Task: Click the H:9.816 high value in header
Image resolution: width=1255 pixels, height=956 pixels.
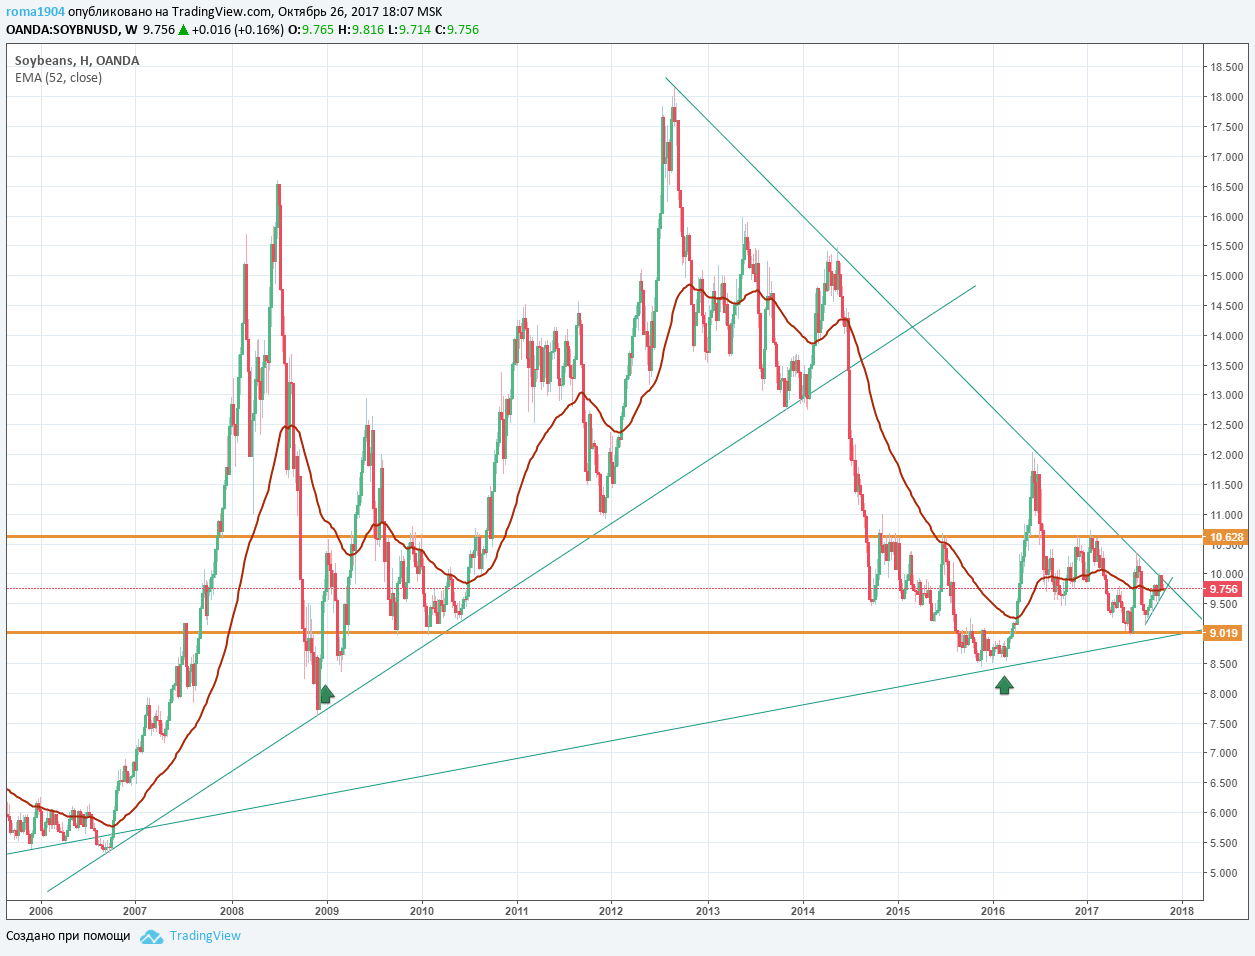Action: coord(361,30)
